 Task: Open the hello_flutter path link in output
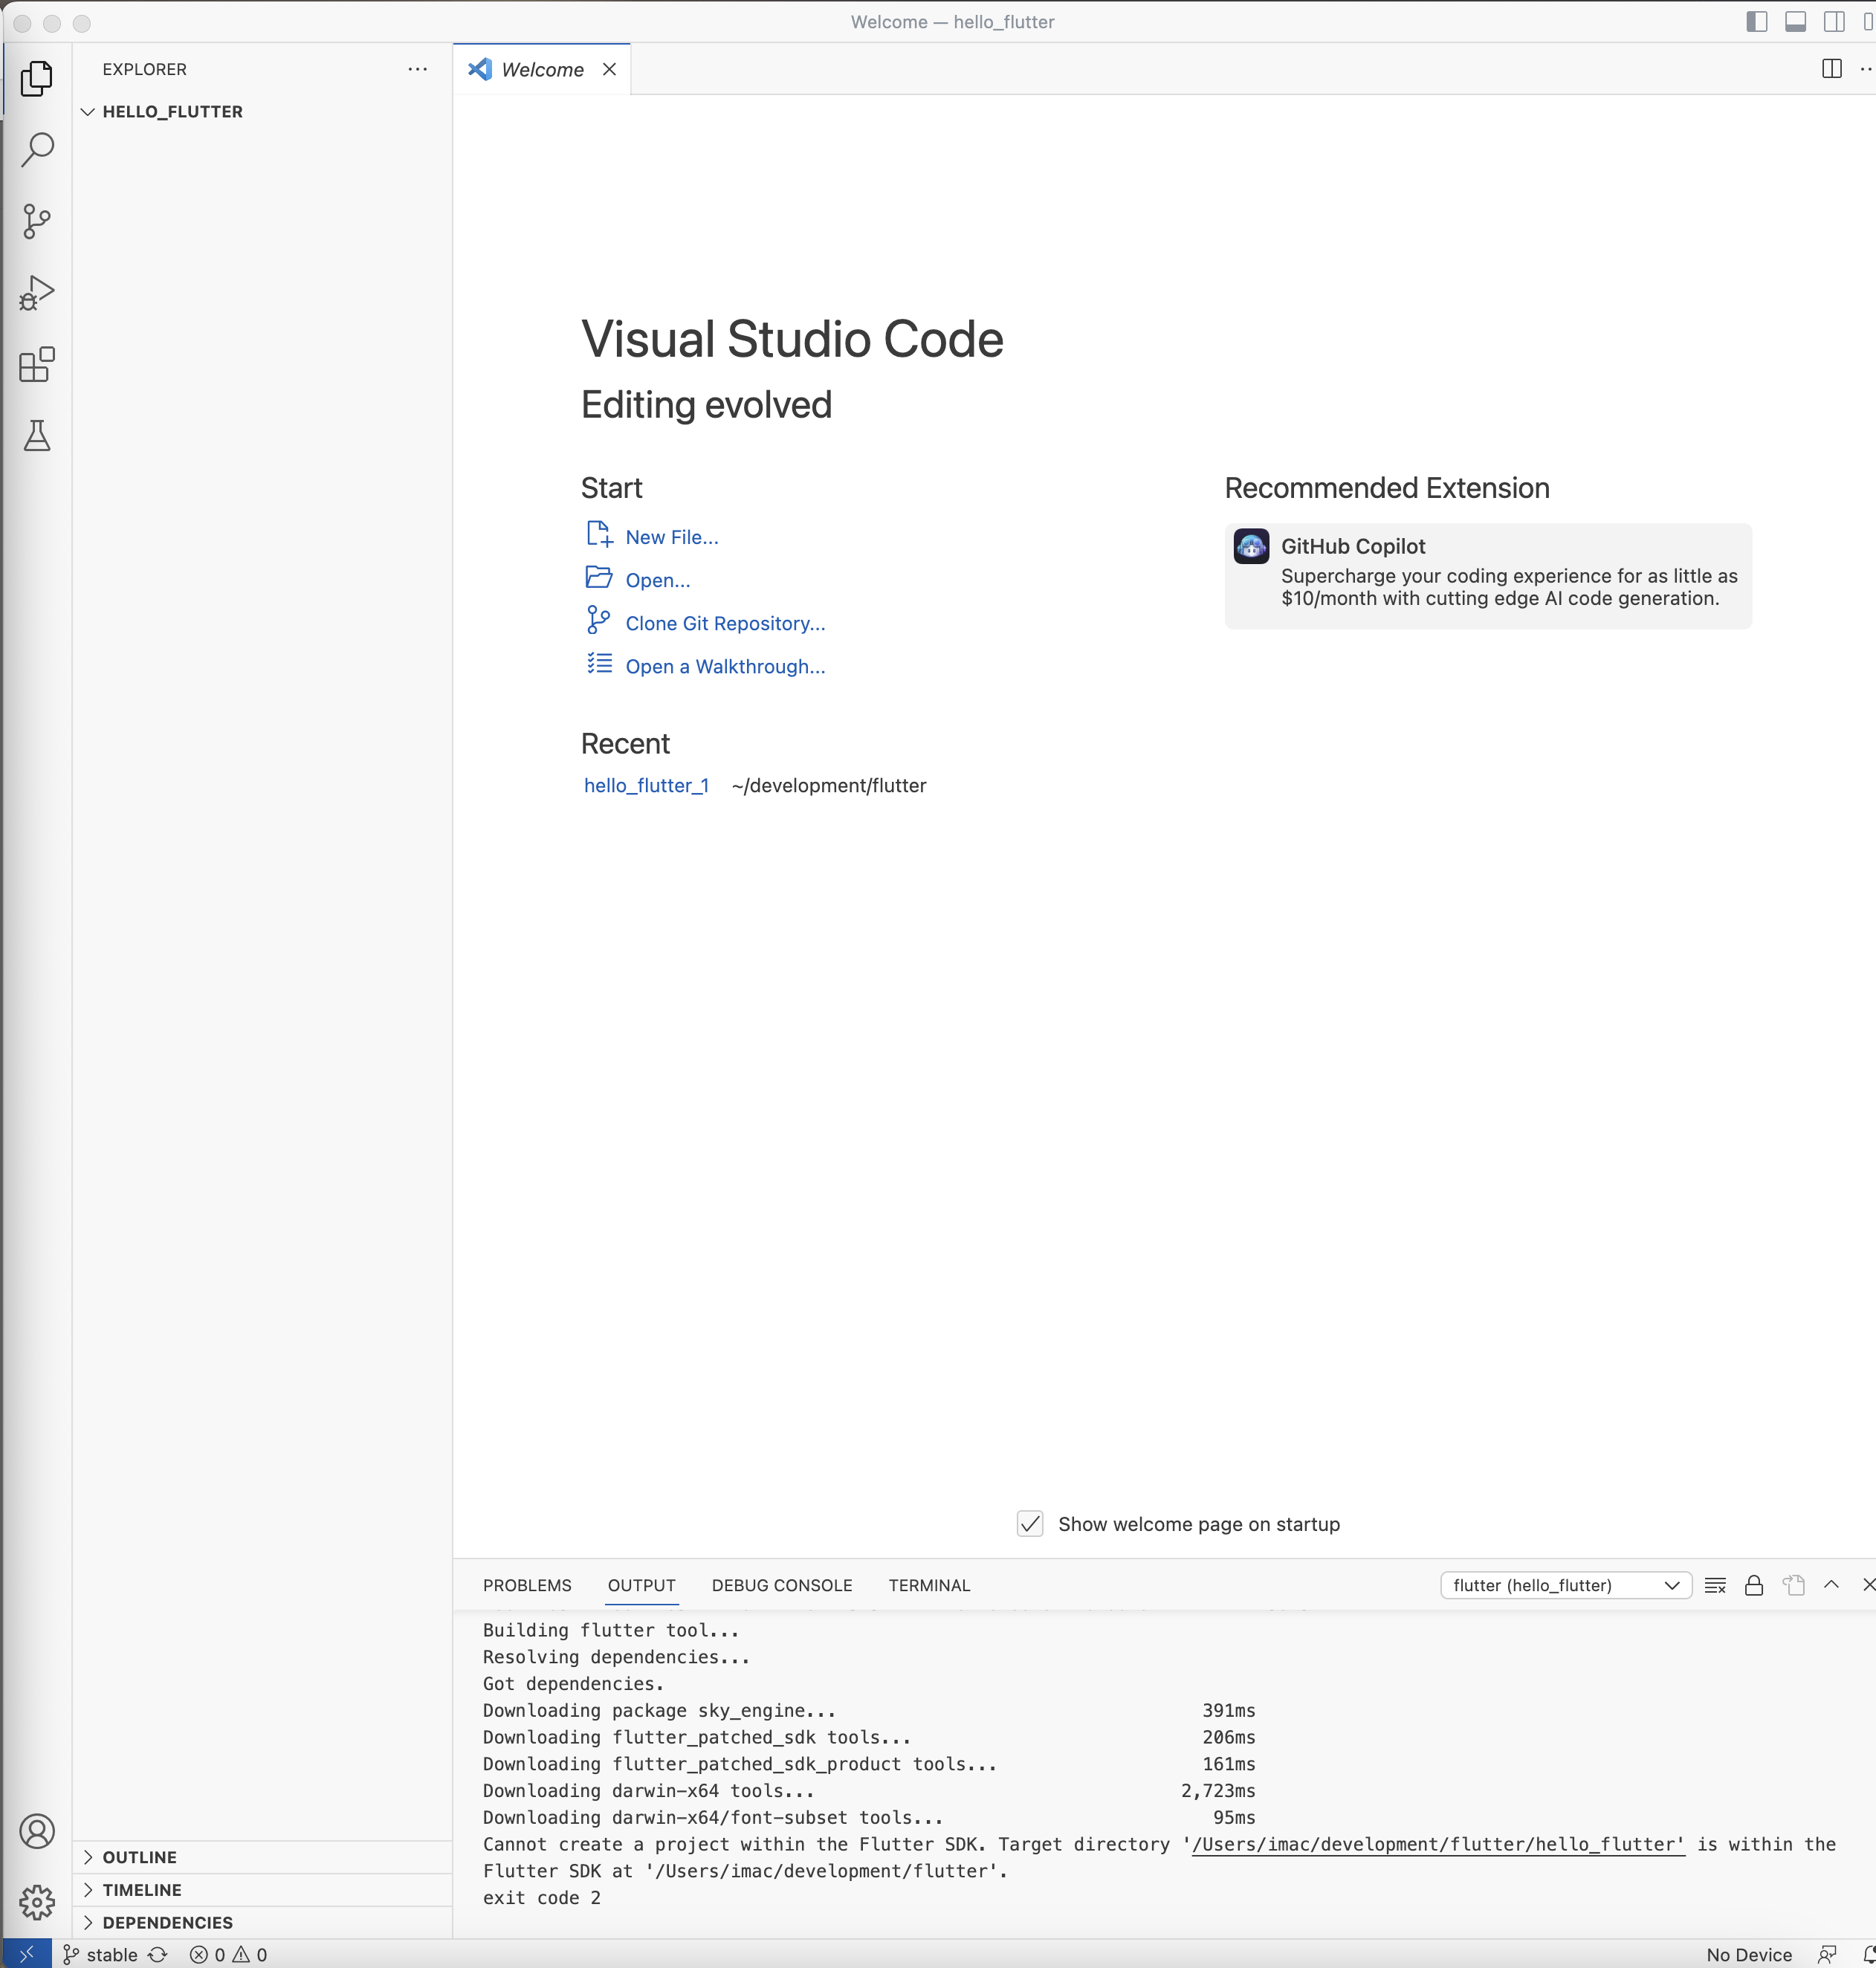(1439, 1844)
